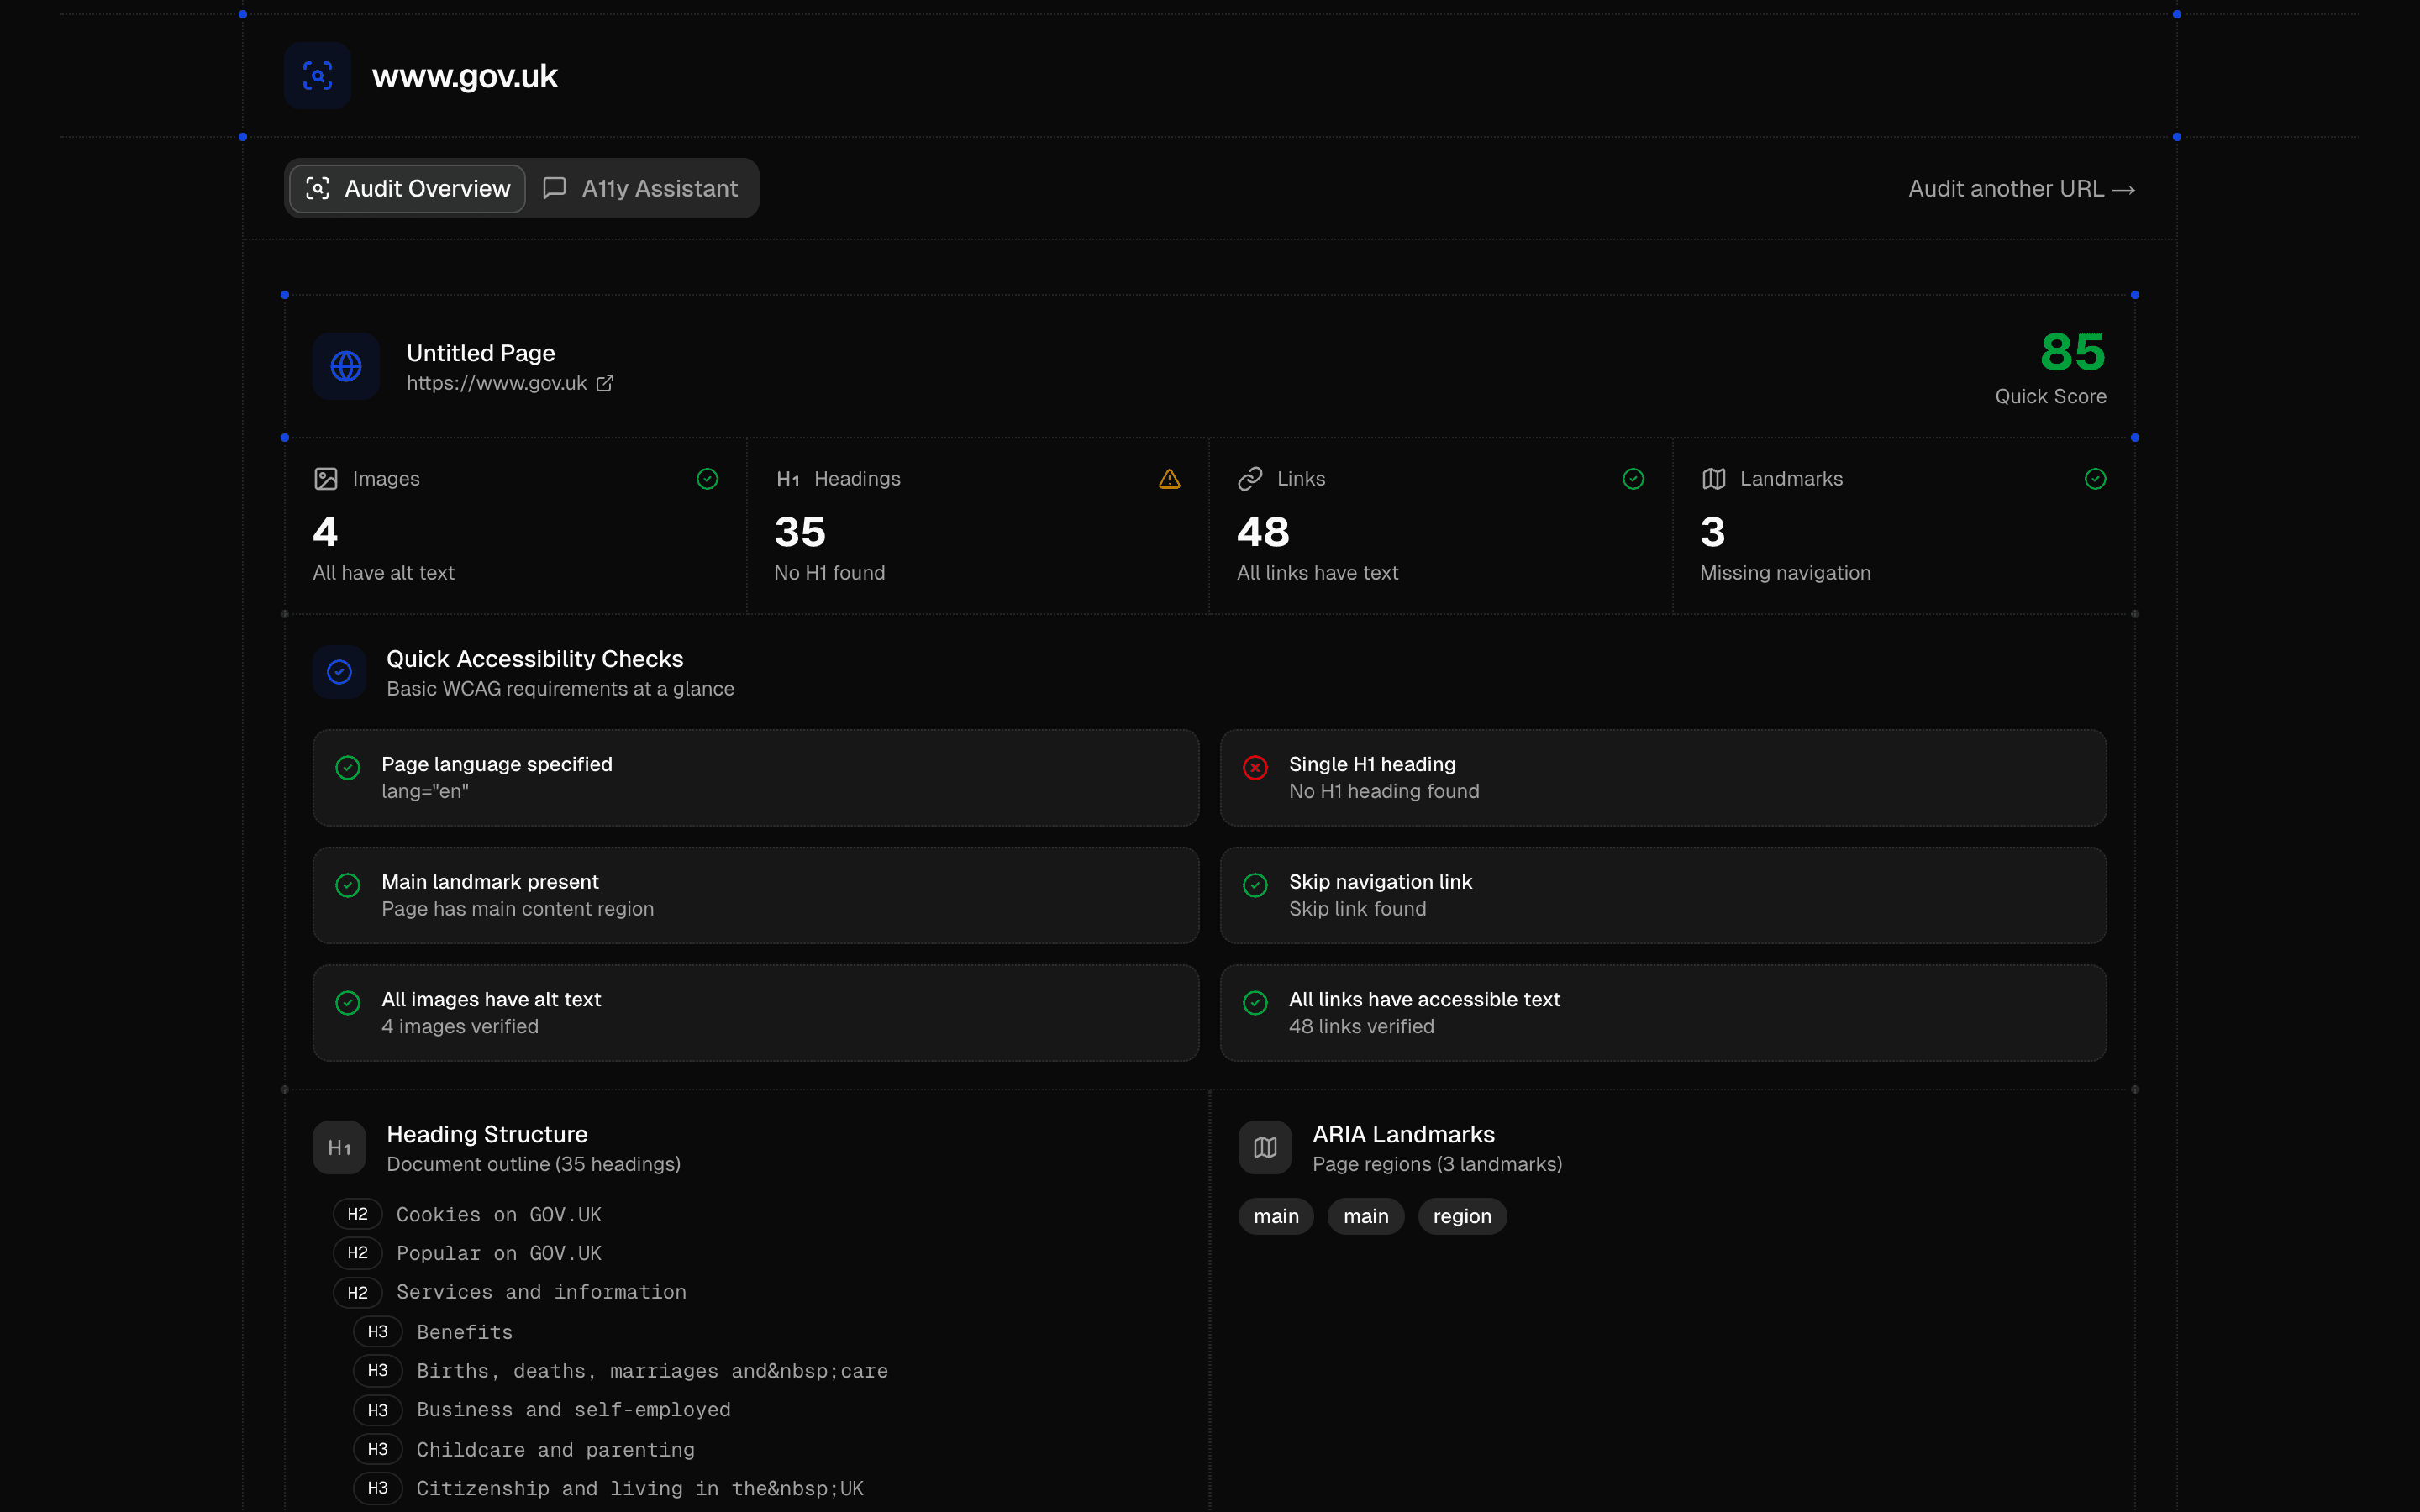
Task: Toggle the green check on Page language specified
Action: pyautogui.click(x=348, y=768)
